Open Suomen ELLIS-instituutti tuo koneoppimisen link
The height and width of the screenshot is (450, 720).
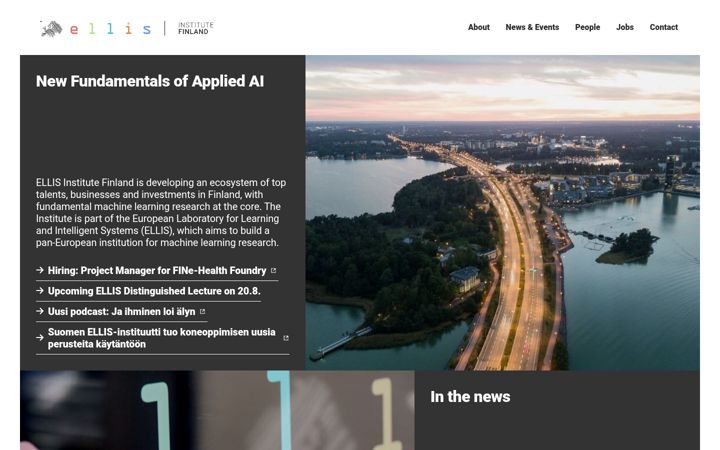tap(162, 338)
